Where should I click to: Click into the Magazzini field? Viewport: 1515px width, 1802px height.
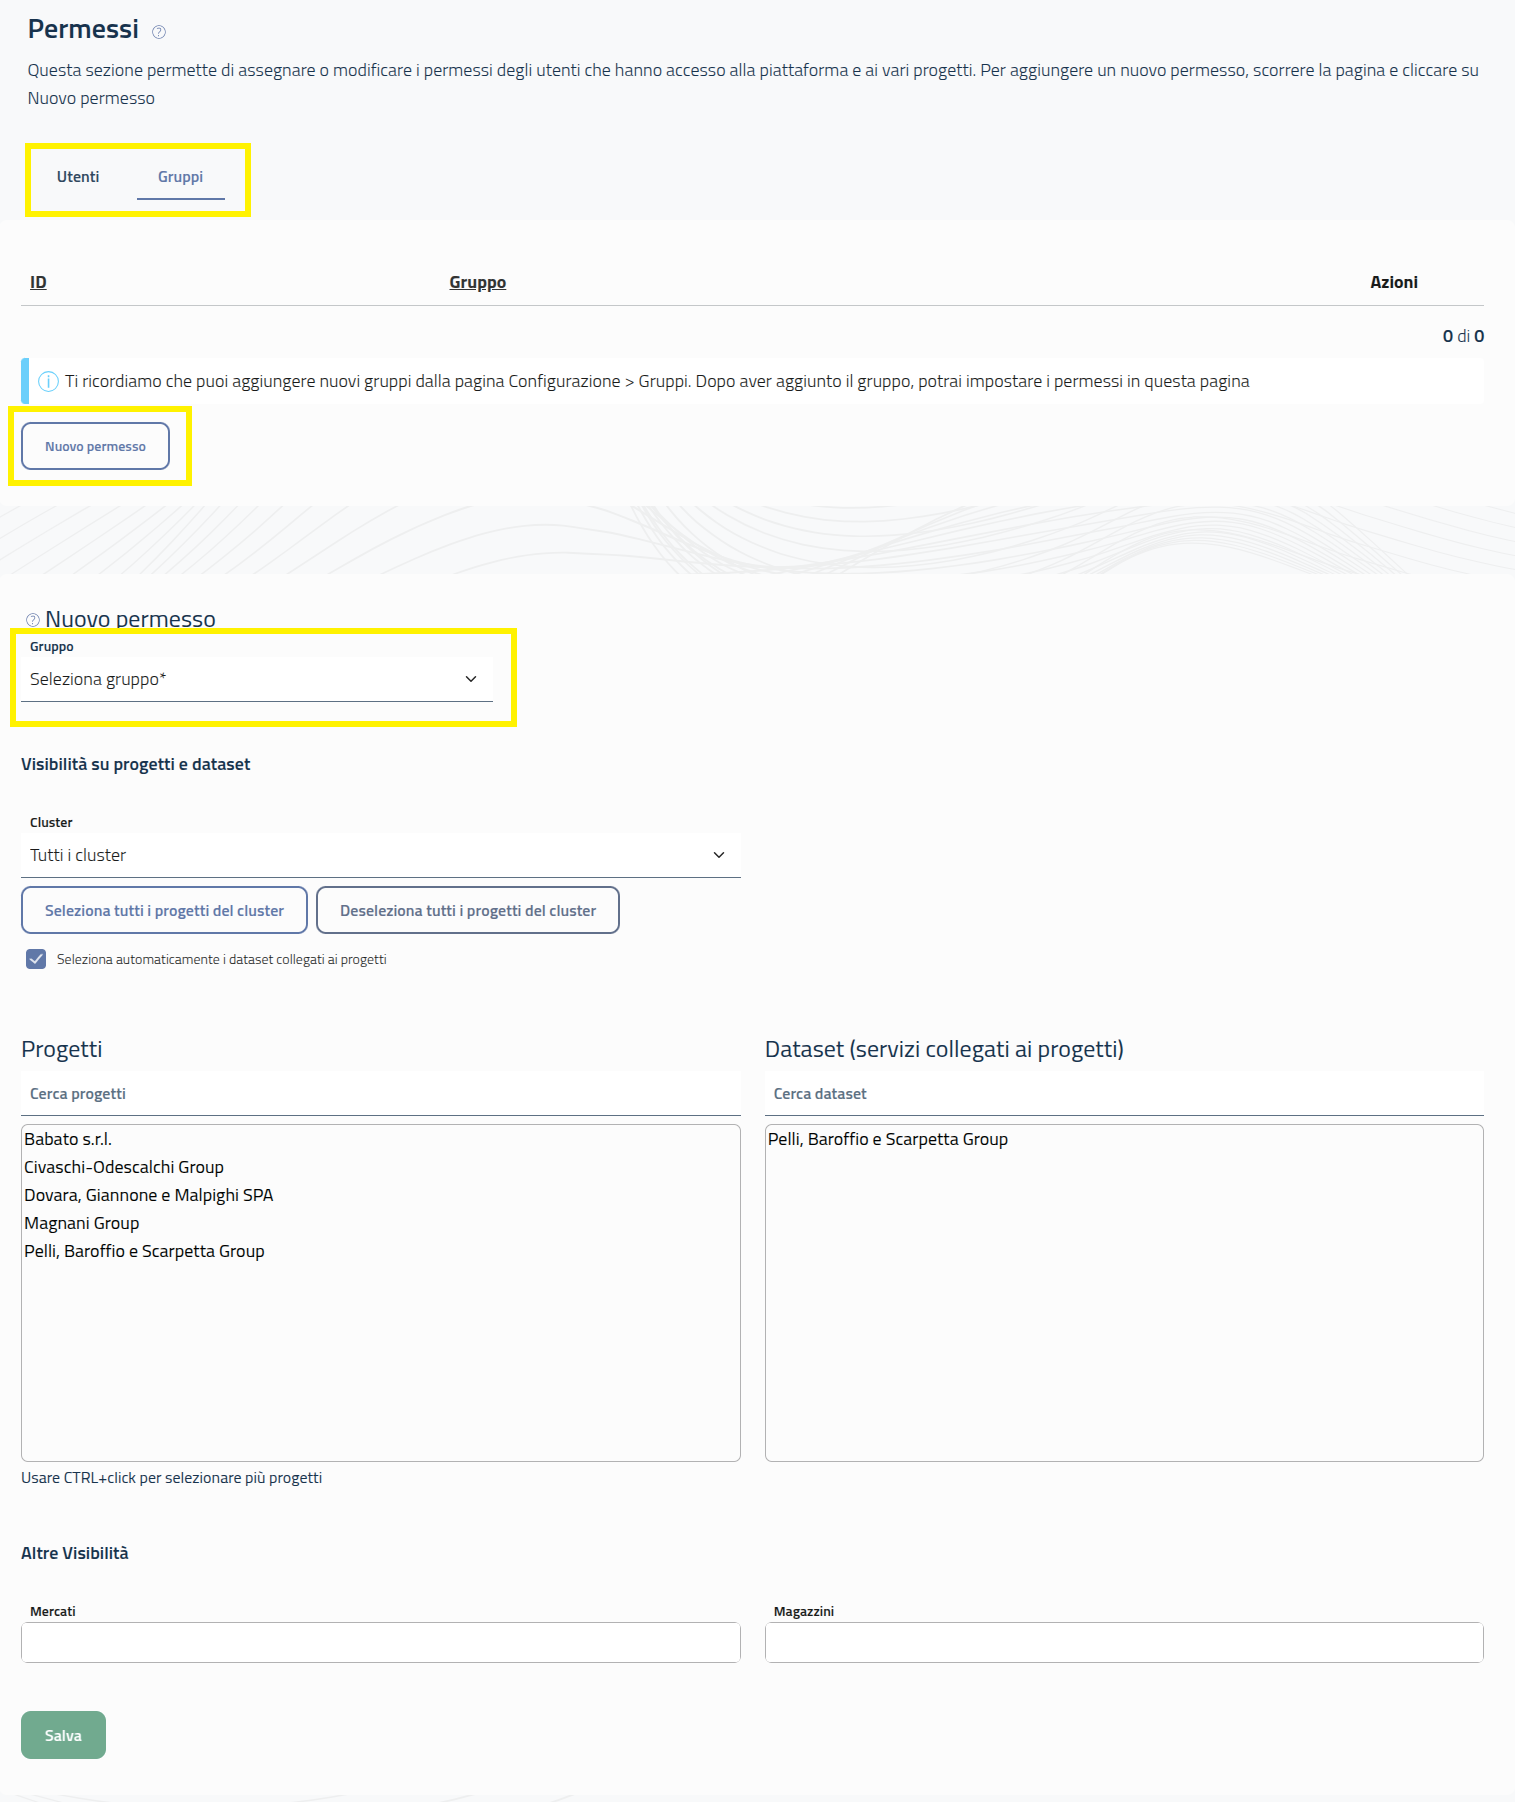1123,1642
